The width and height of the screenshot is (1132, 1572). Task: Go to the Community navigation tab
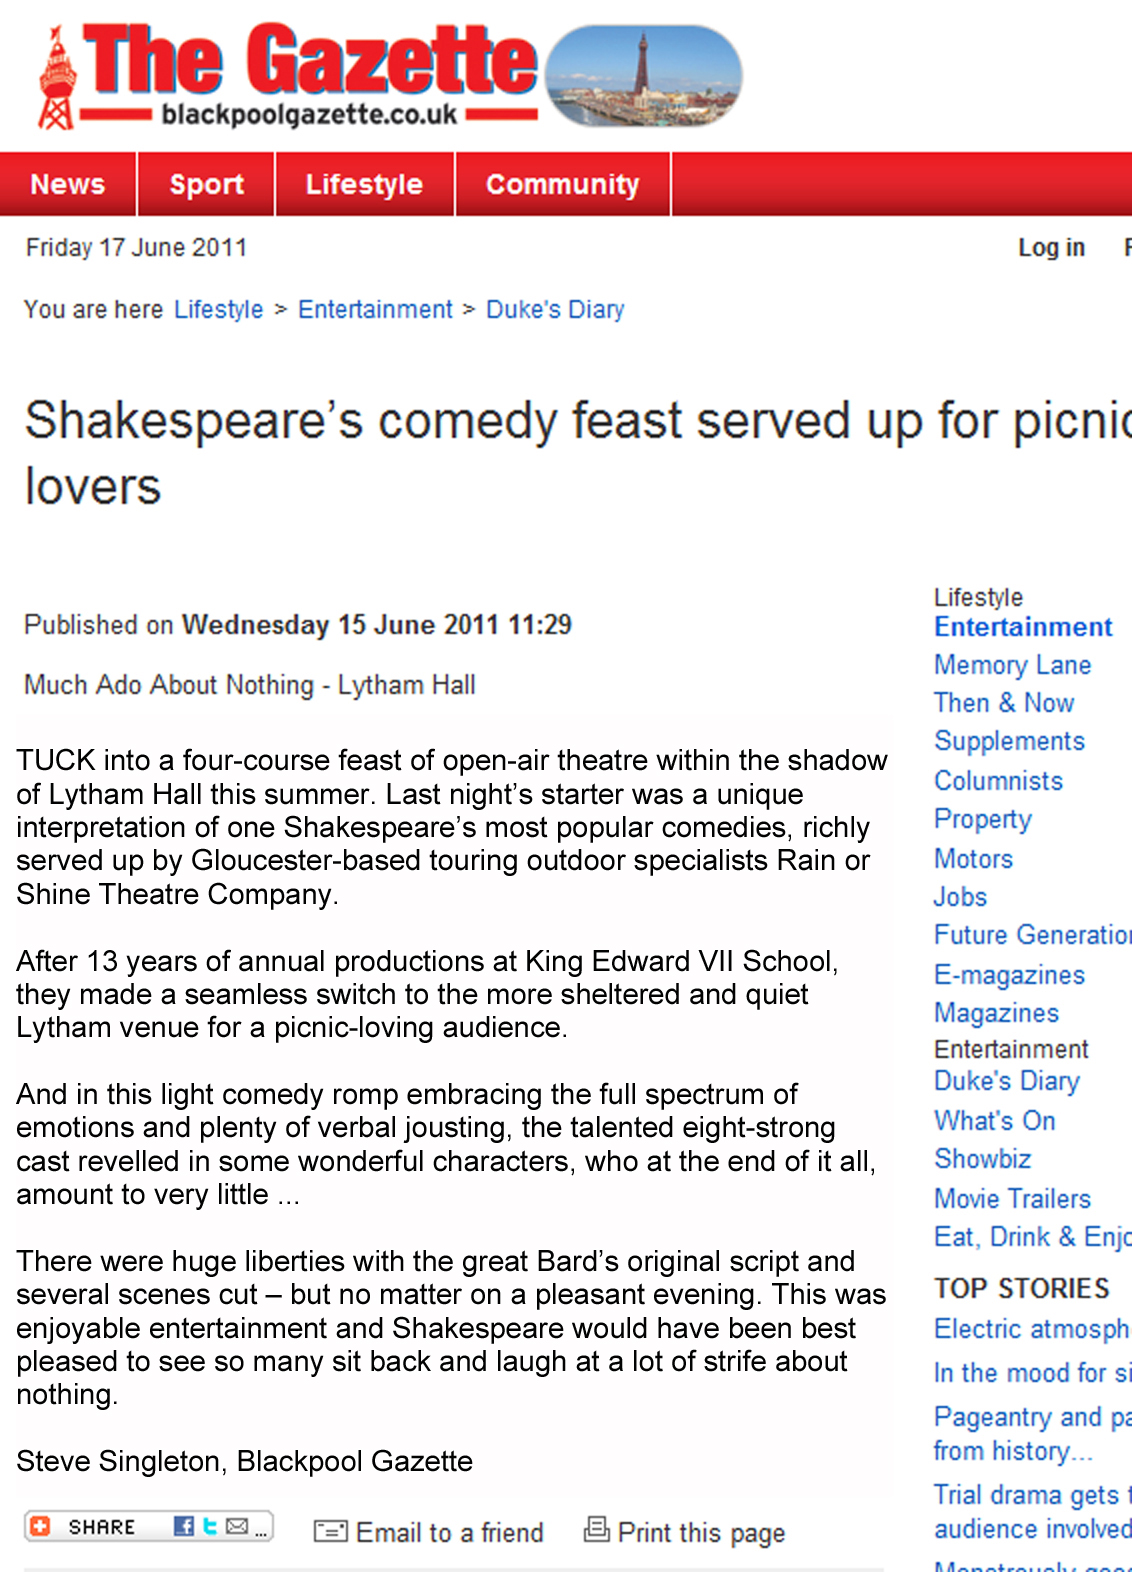562,184
